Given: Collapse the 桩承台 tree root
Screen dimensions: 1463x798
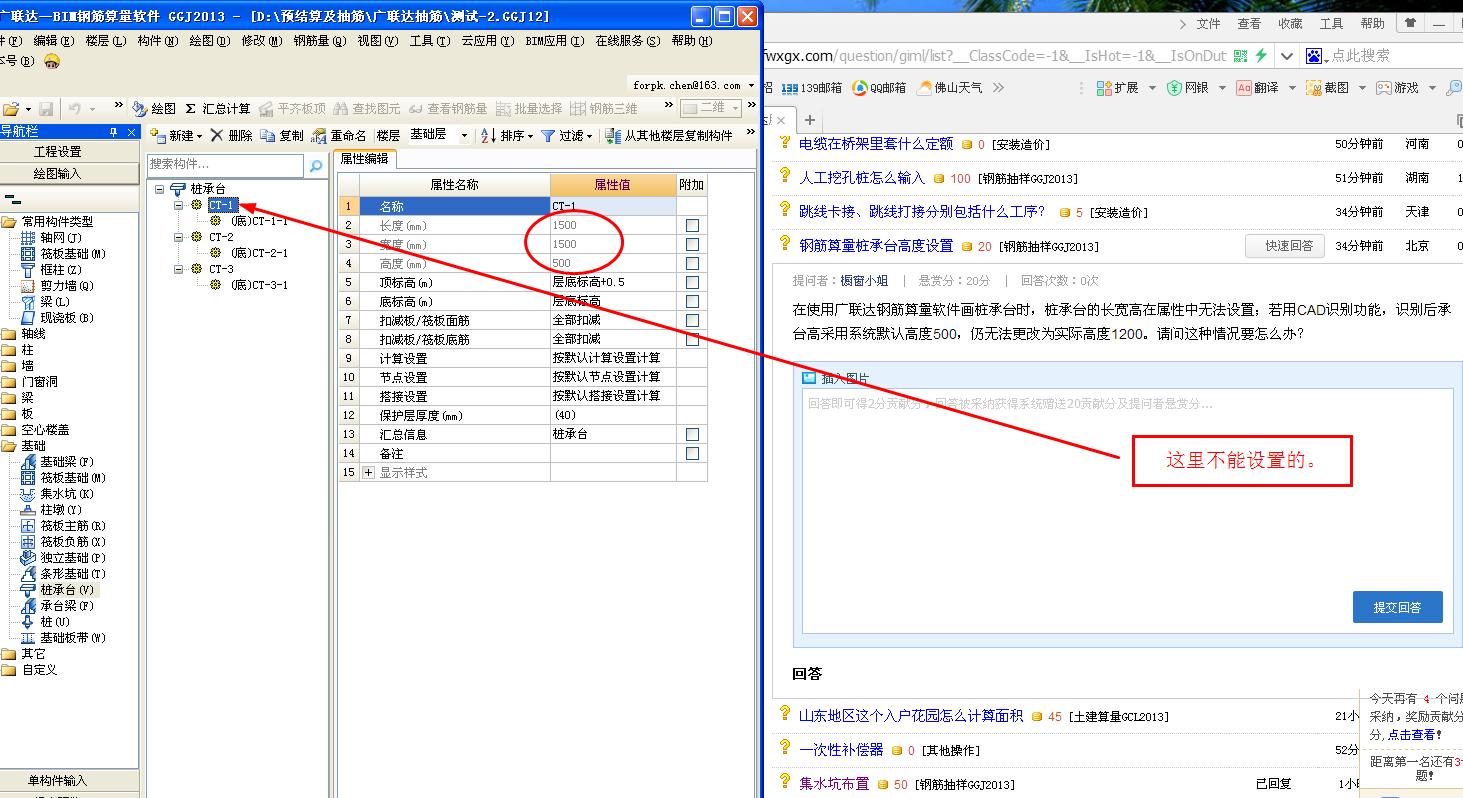Looking at the screenshot, I should coord(160,189).
